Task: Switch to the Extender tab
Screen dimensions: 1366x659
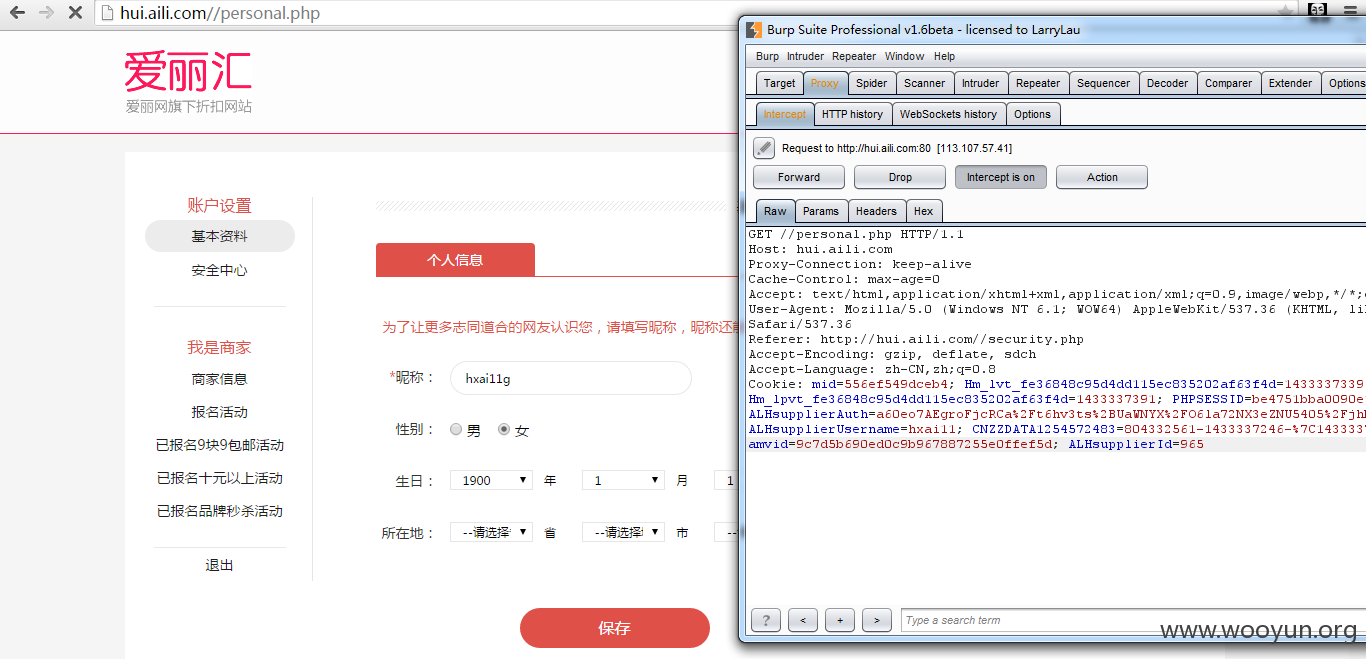Action: (x=1290, y=83)
